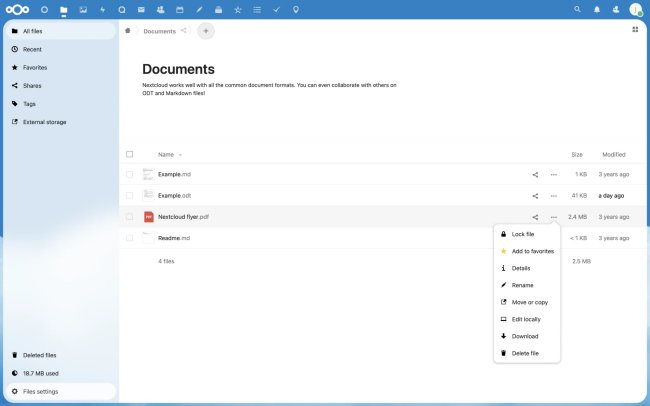This screenshot has height=406, width=650.
Task: Open the New (+) menu button
Action: point(206,31)
